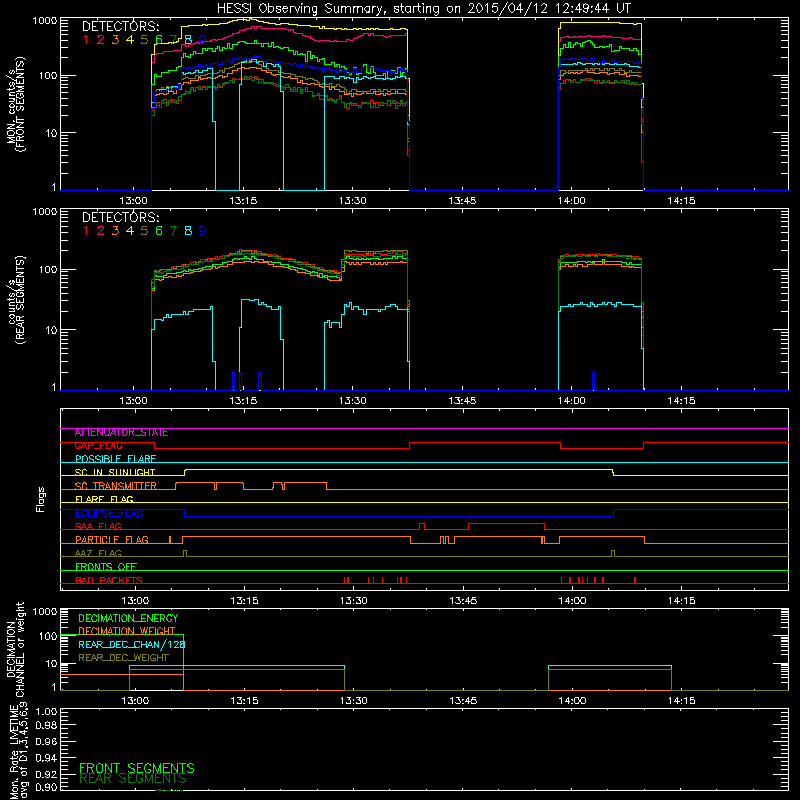
Task: Select detector 1 in the rear segments legend
Action: pos(86,231)
